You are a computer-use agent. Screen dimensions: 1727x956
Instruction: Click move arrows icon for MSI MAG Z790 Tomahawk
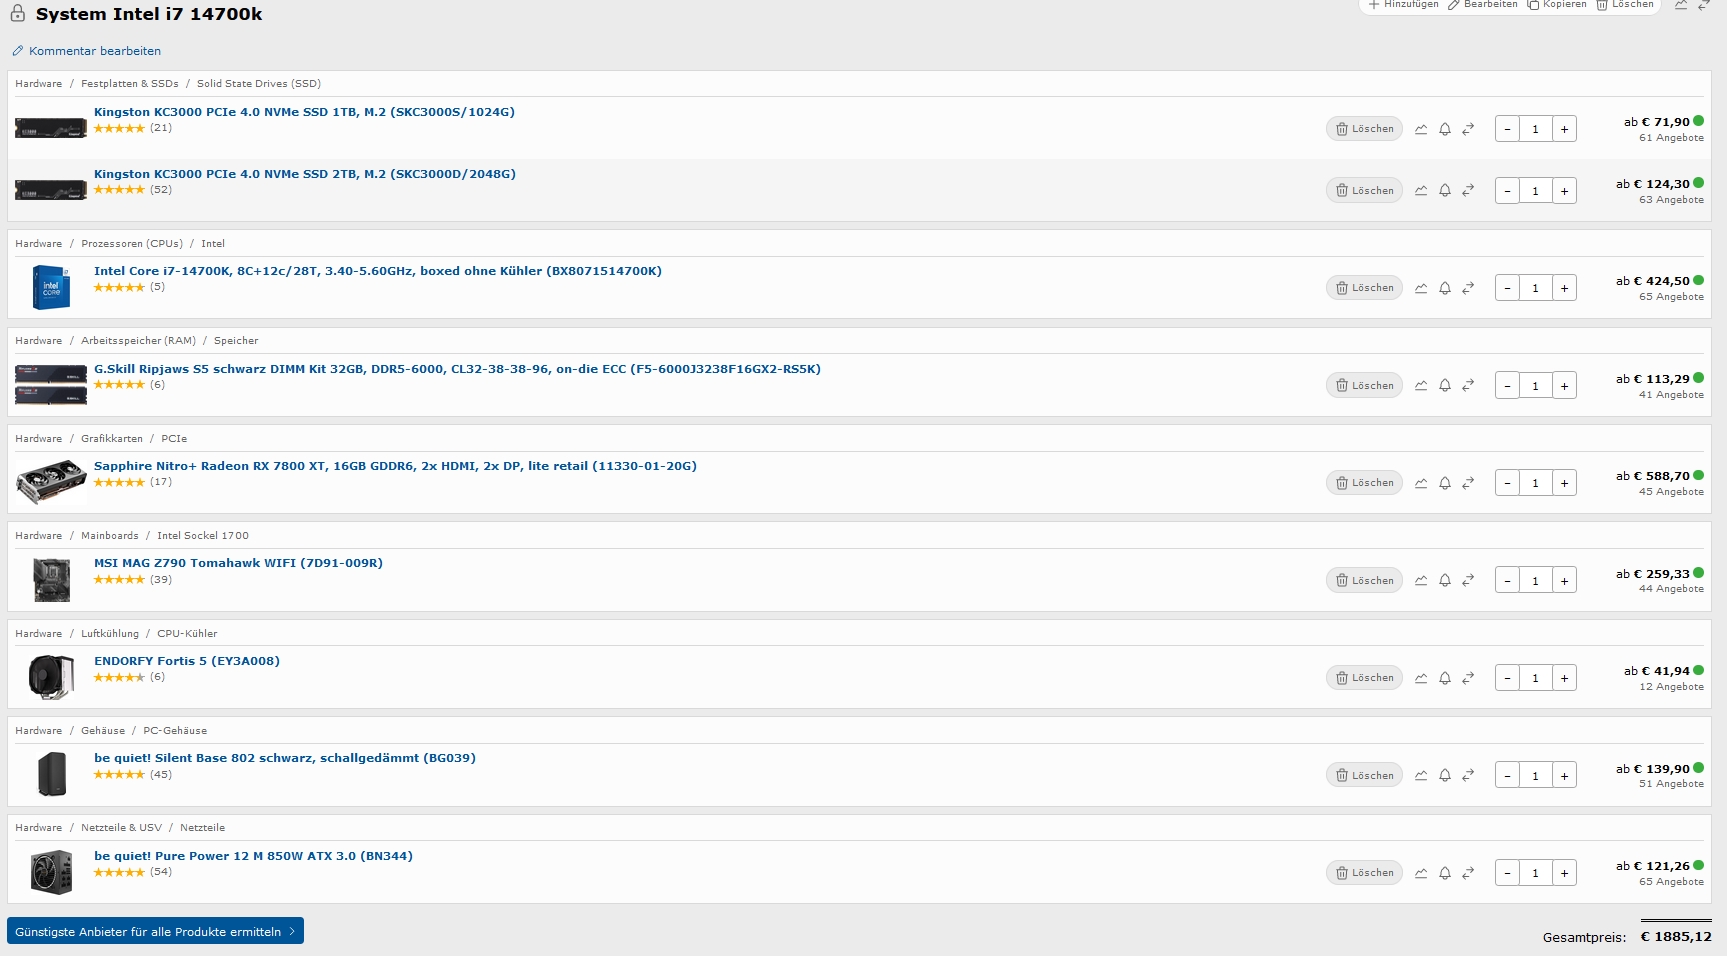pos(1468,581)
